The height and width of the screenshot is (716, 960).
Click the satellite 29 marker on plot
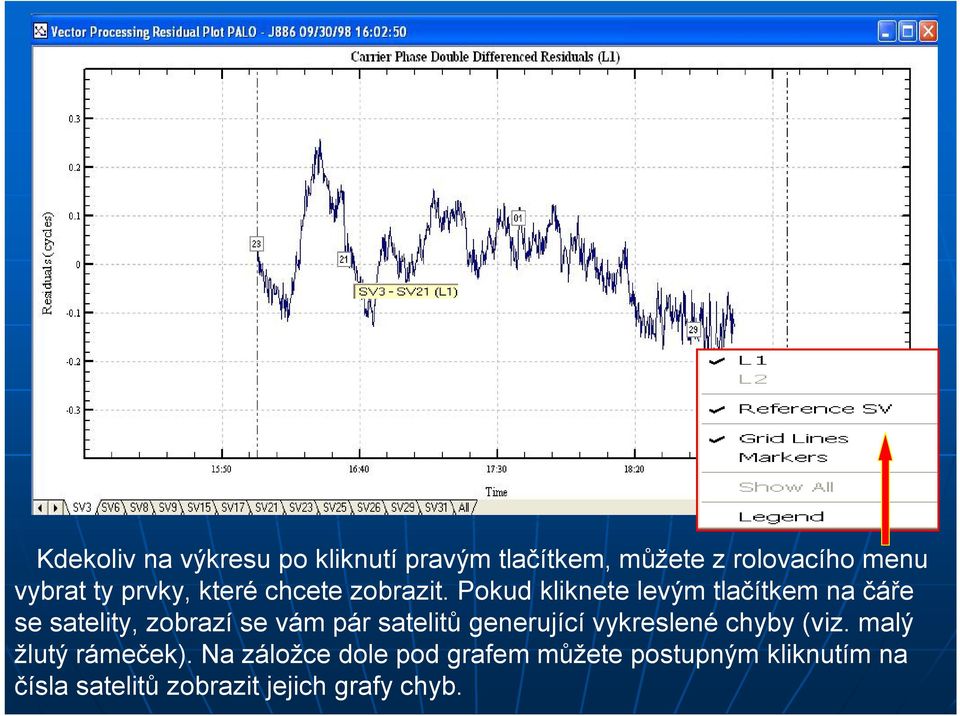tap(693, 330)
